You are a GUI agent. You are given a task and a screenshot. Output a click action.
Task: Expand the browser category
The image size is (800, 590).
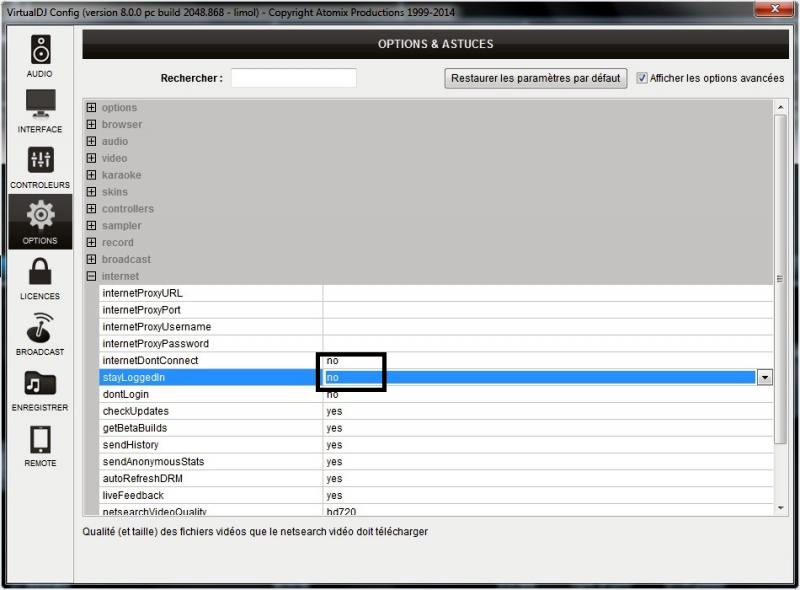pos(91,124)
